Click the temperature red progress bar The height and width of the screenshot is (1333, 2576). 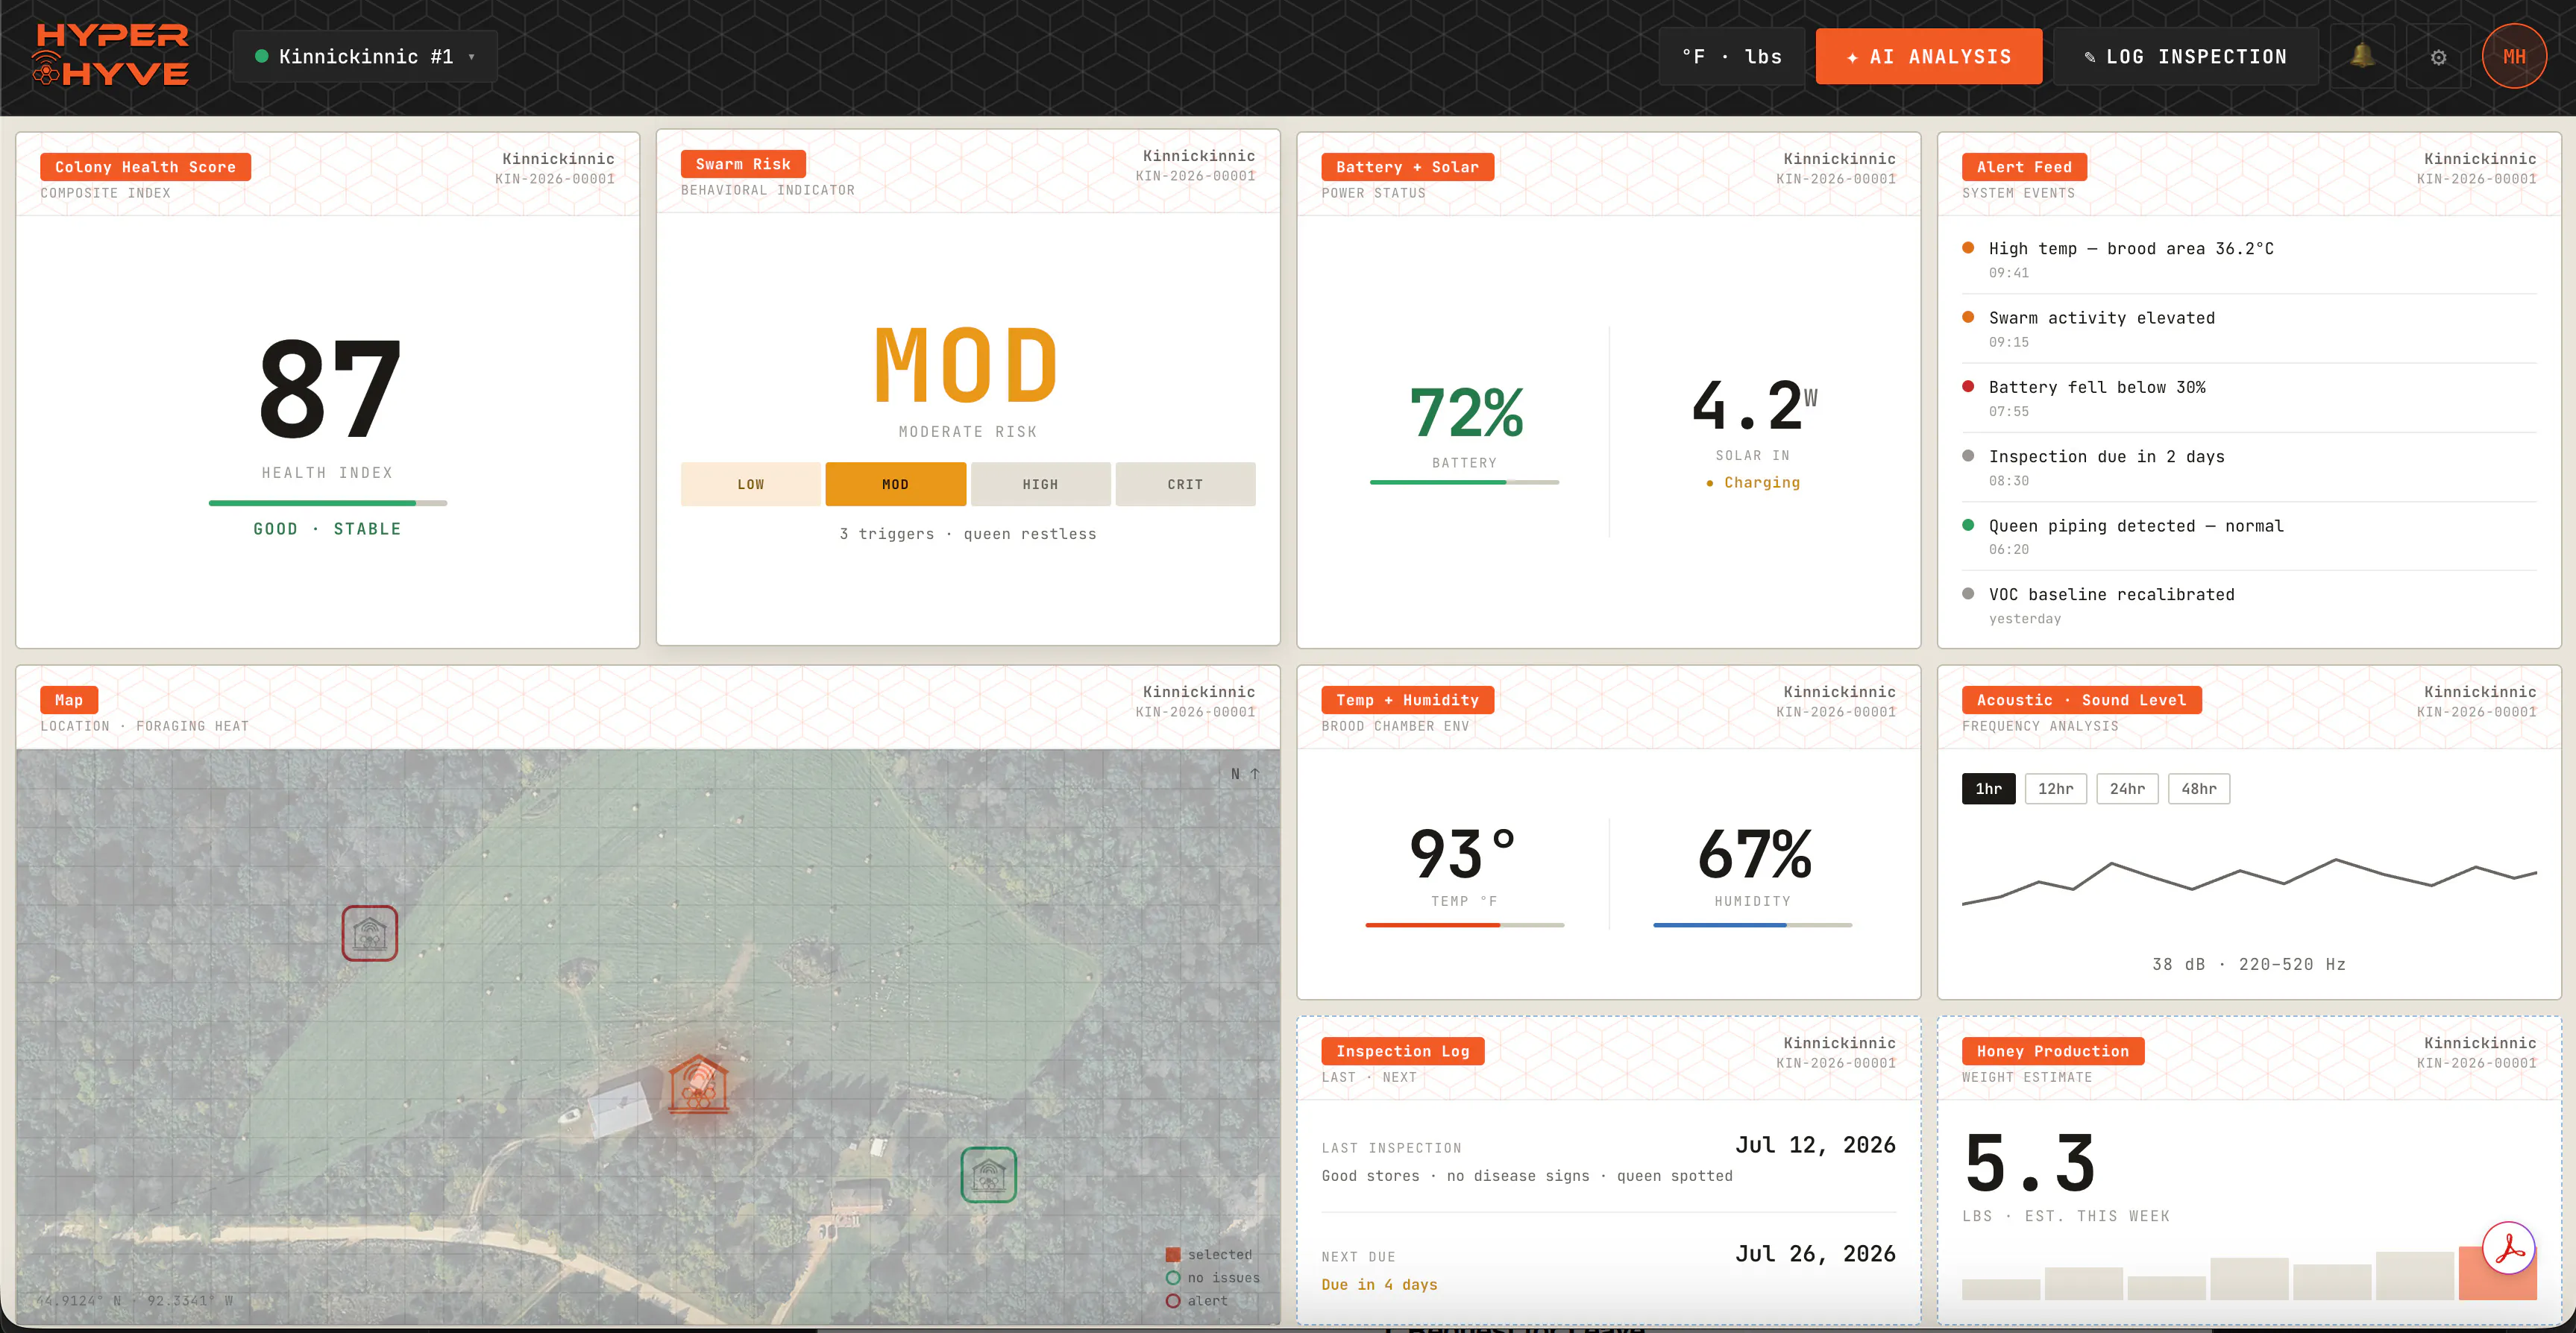[1464, 925]
